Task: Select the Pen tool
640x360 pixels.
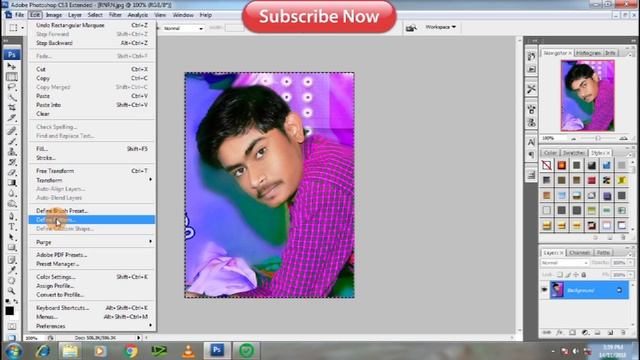Action: [11, 216]
